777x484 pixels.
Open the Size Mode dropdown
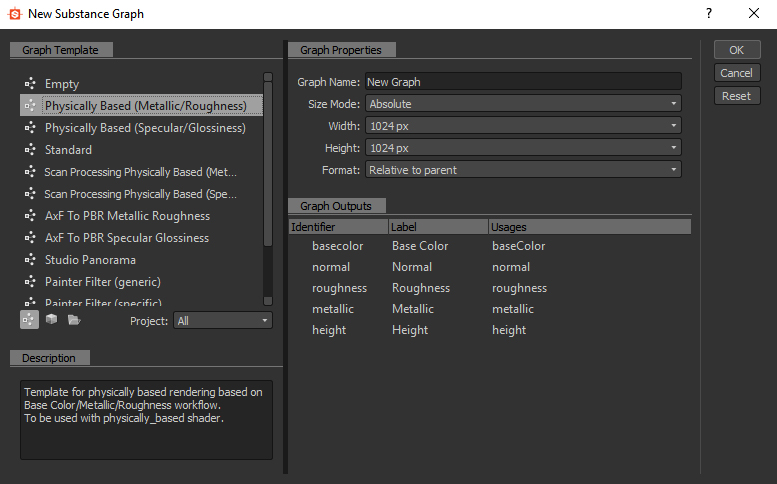pos(522,104)
